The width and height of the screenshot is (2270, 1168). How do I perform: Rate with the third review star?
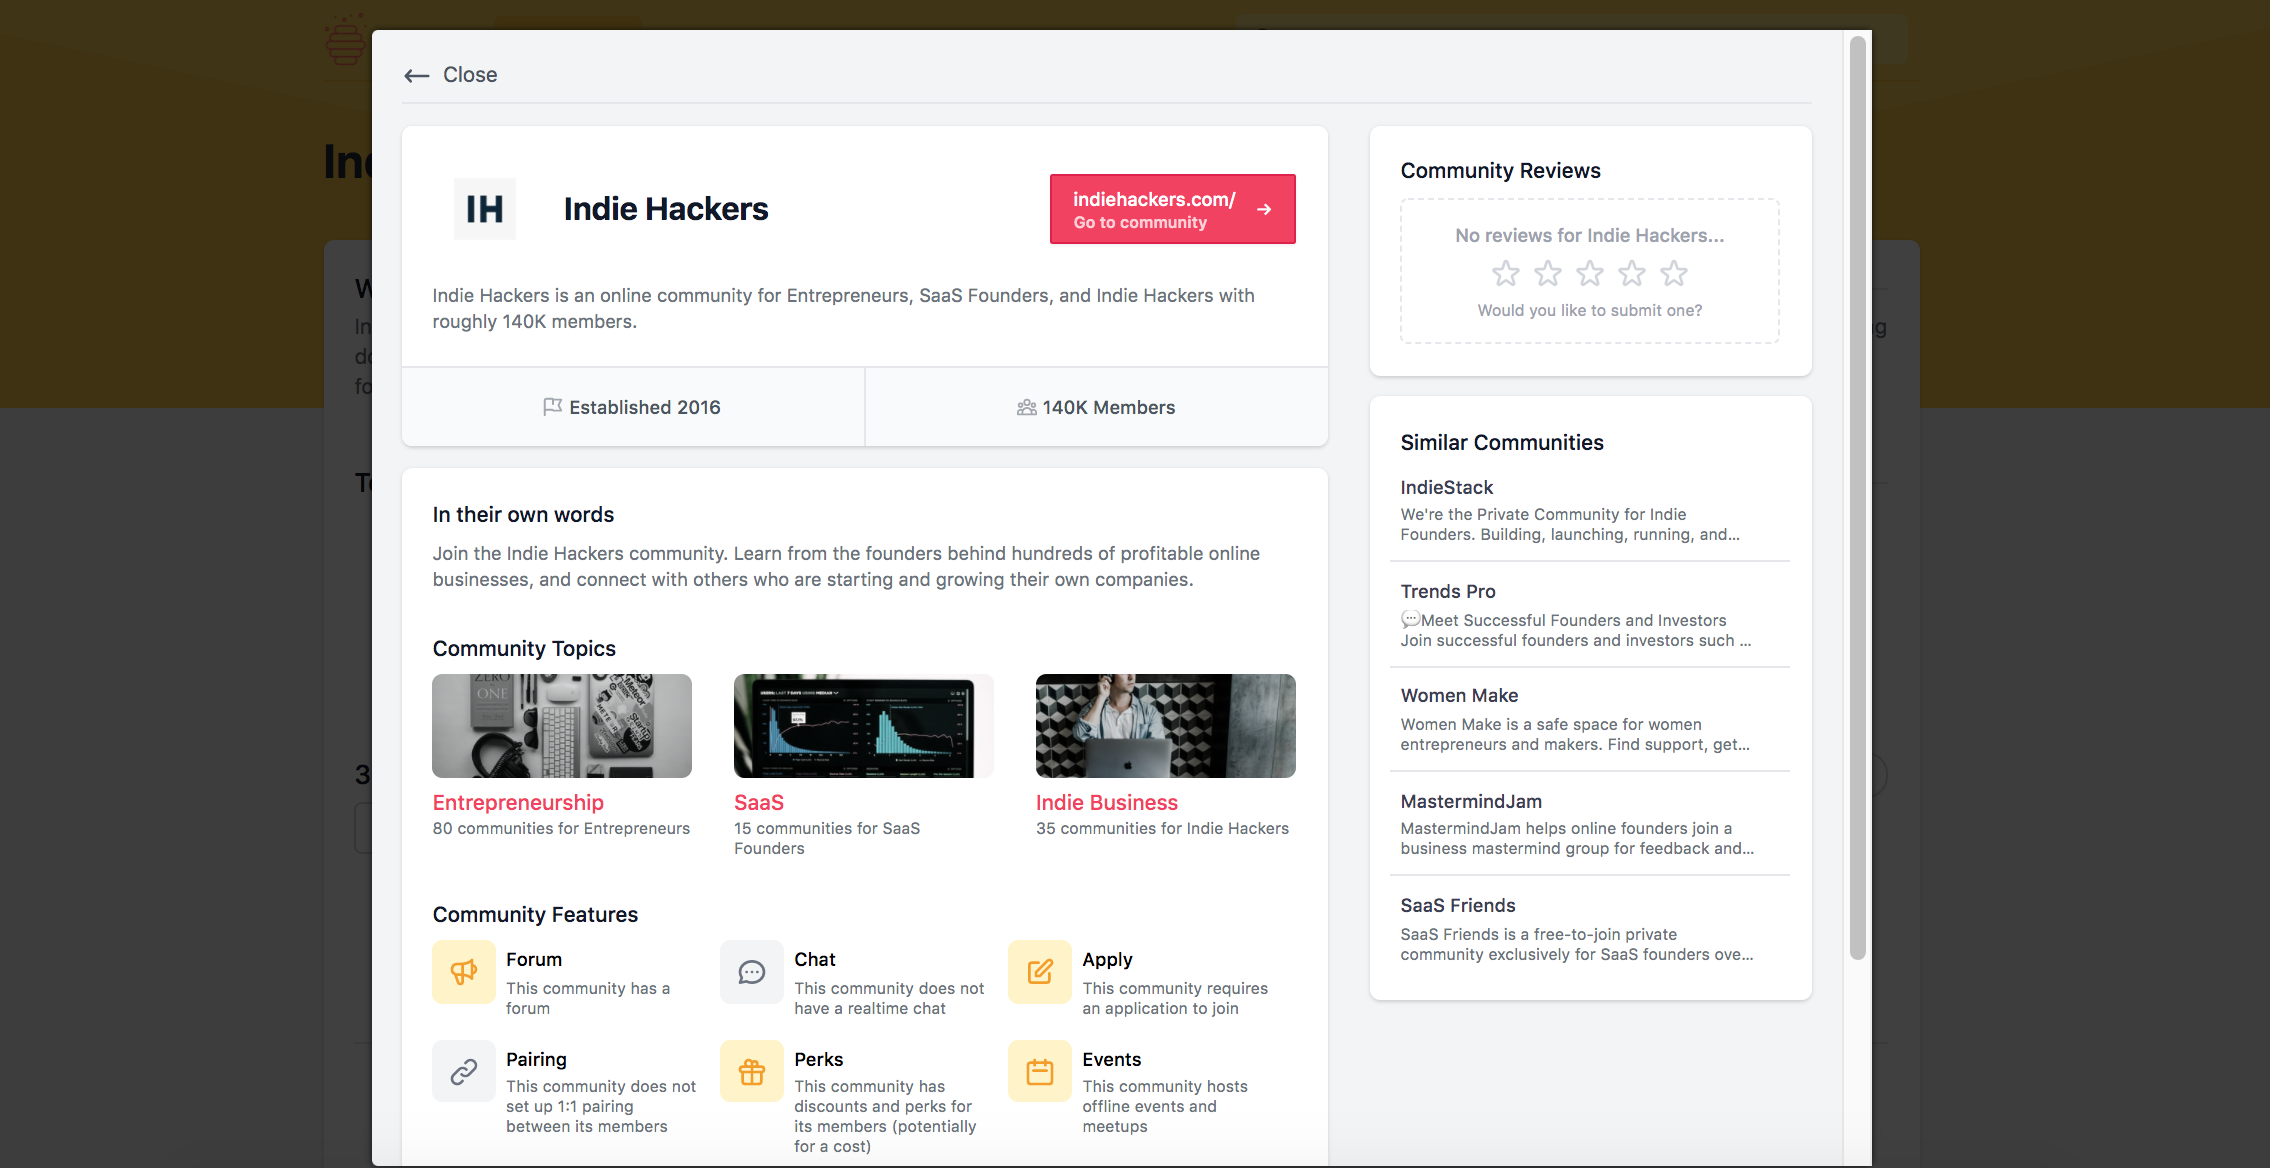(x=1590, y=273)
